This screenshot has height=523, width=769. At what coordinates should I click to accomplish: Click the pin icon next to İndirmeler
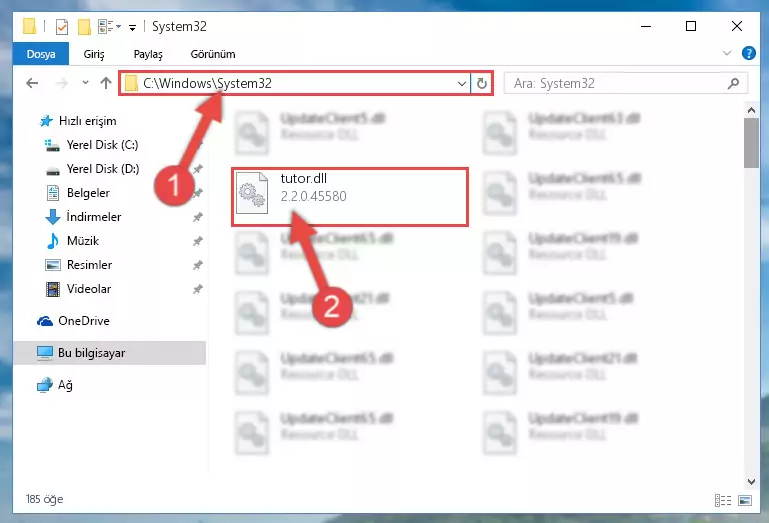click(198, 217)
